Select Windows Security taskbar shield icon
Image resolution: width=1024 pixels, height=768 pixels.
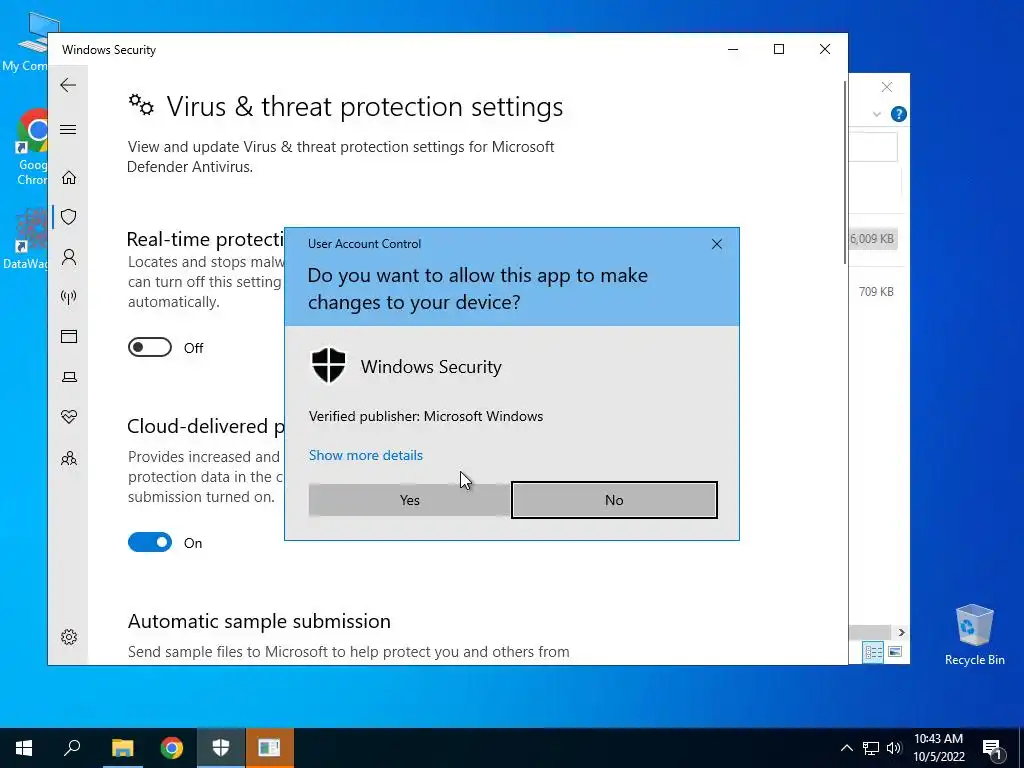point(221,748)
